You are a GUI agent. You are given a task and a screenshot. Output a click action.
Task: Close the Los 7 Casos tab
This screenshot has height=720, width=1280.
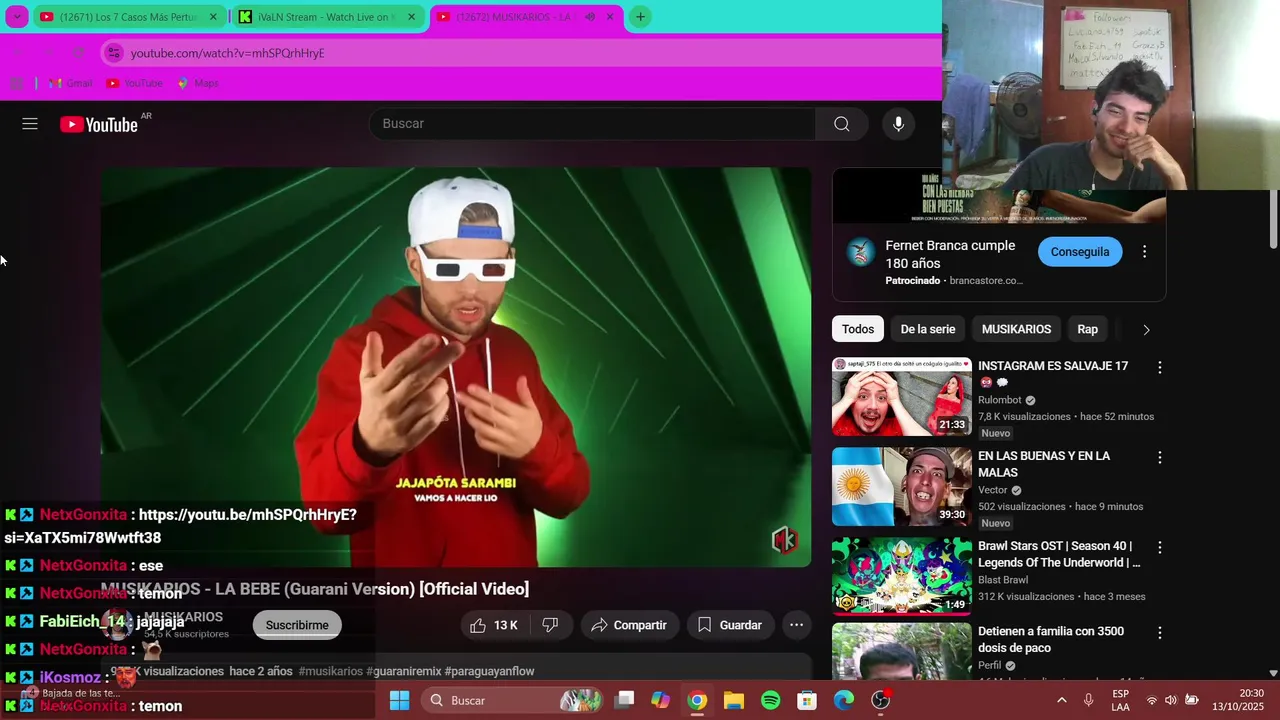click(x=213, y=17)
